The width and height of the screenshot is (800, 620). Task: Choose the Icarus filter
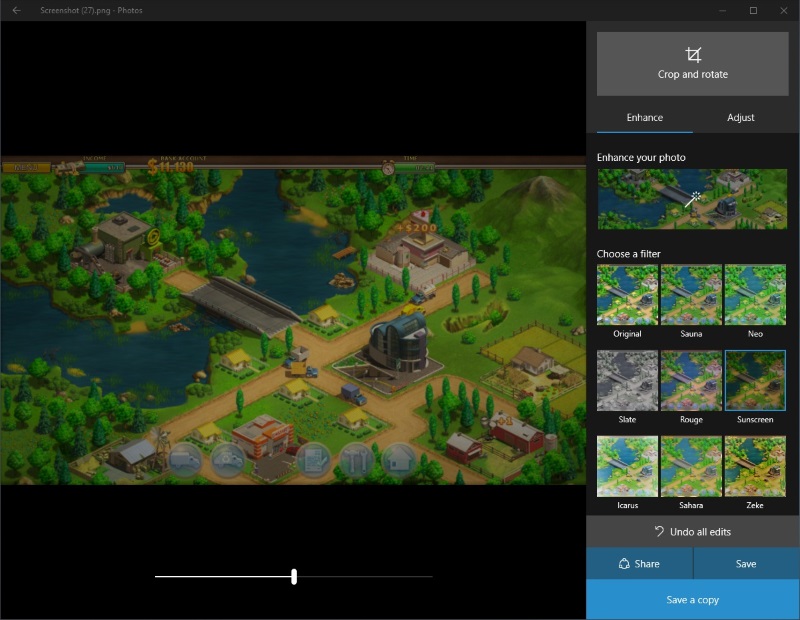(628, 466)
